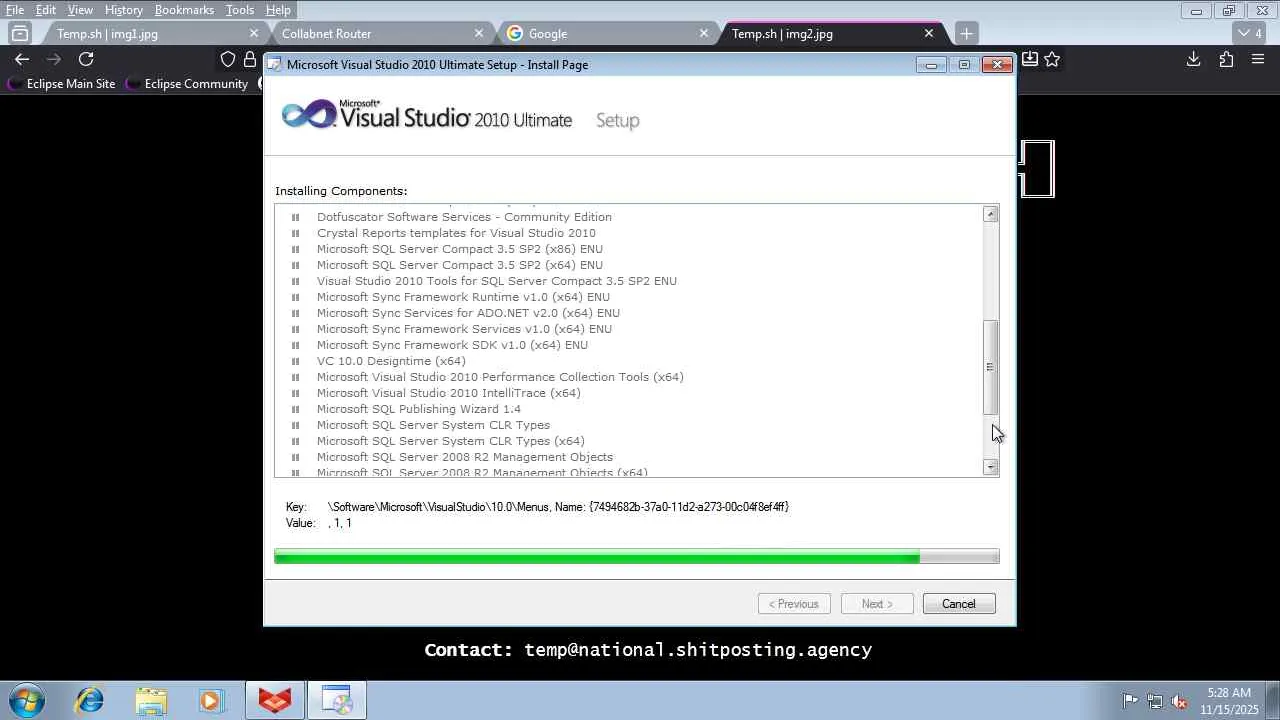
Task: Open the browser Downloads panel
Action: (1193, 59)
